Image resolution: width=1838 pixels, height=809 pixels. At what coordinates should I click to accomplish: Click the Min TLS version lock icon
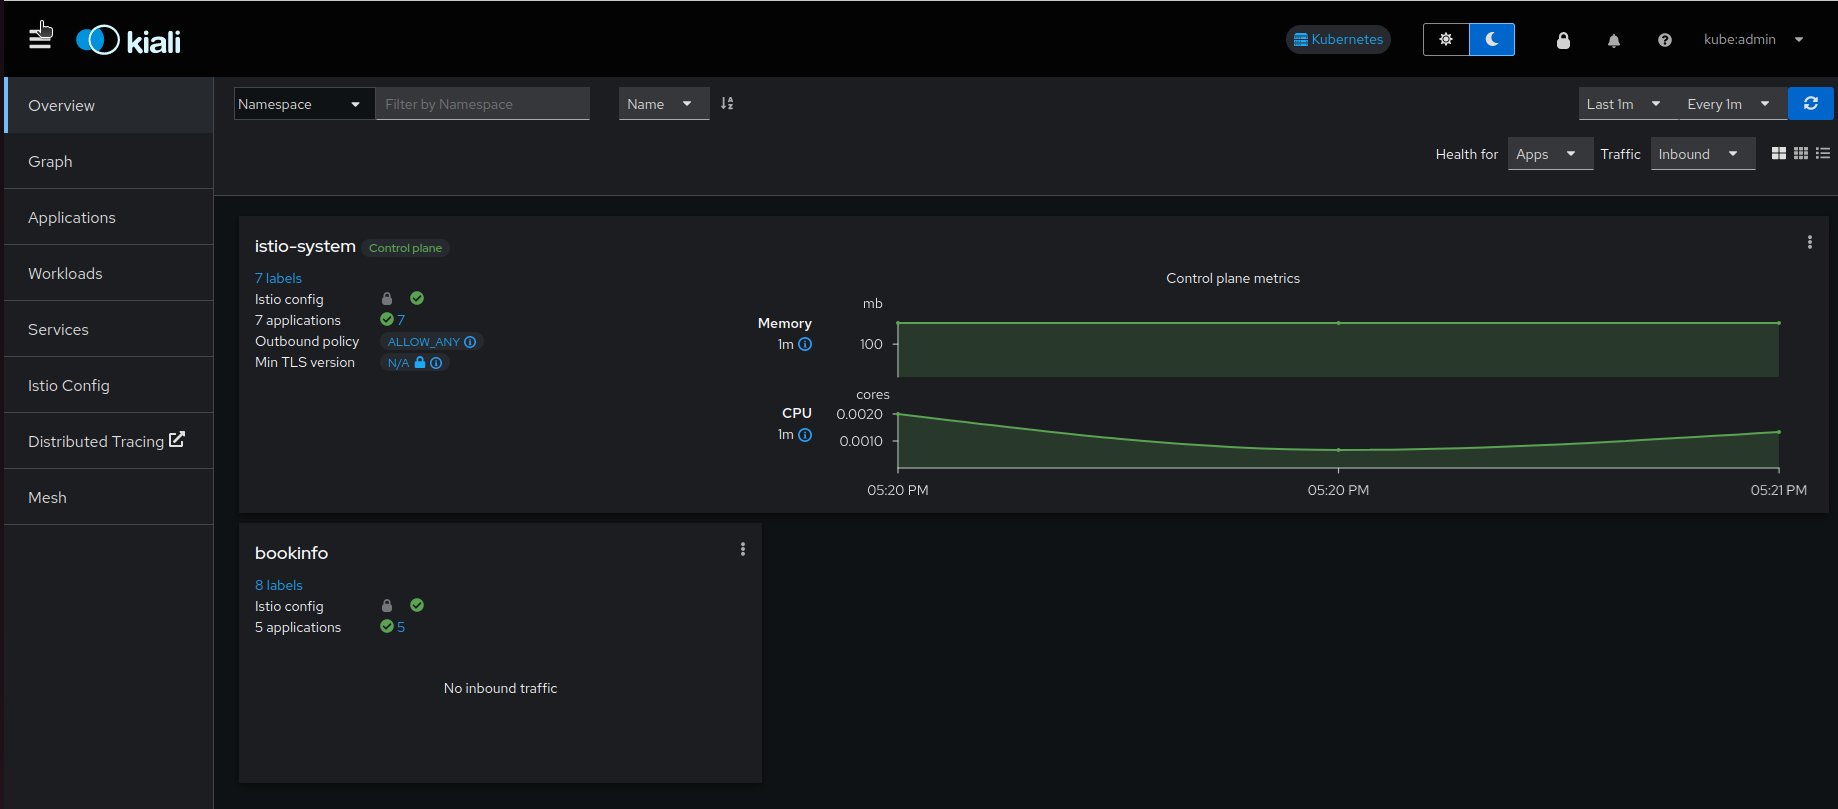[x=420, y=363]
